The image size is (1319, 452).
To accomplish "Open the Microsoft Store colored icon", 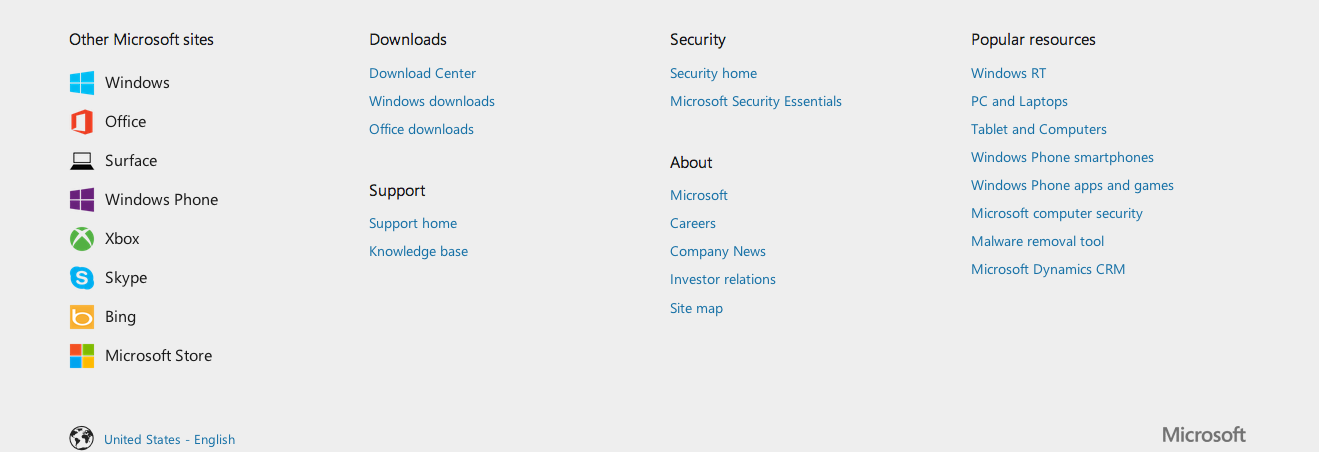I will click(x=82, y=356).
